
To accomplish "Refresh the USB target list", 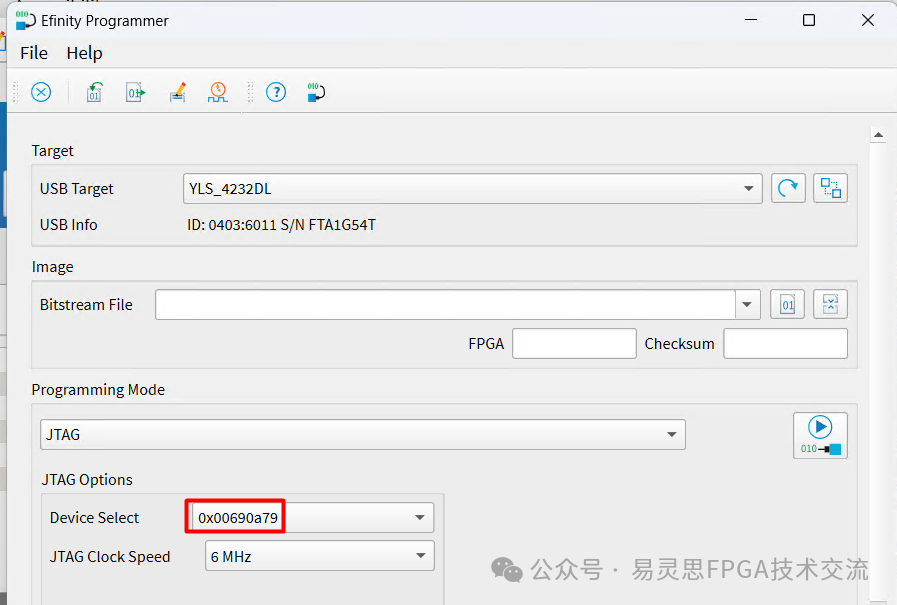I will (x=788, y=188).
